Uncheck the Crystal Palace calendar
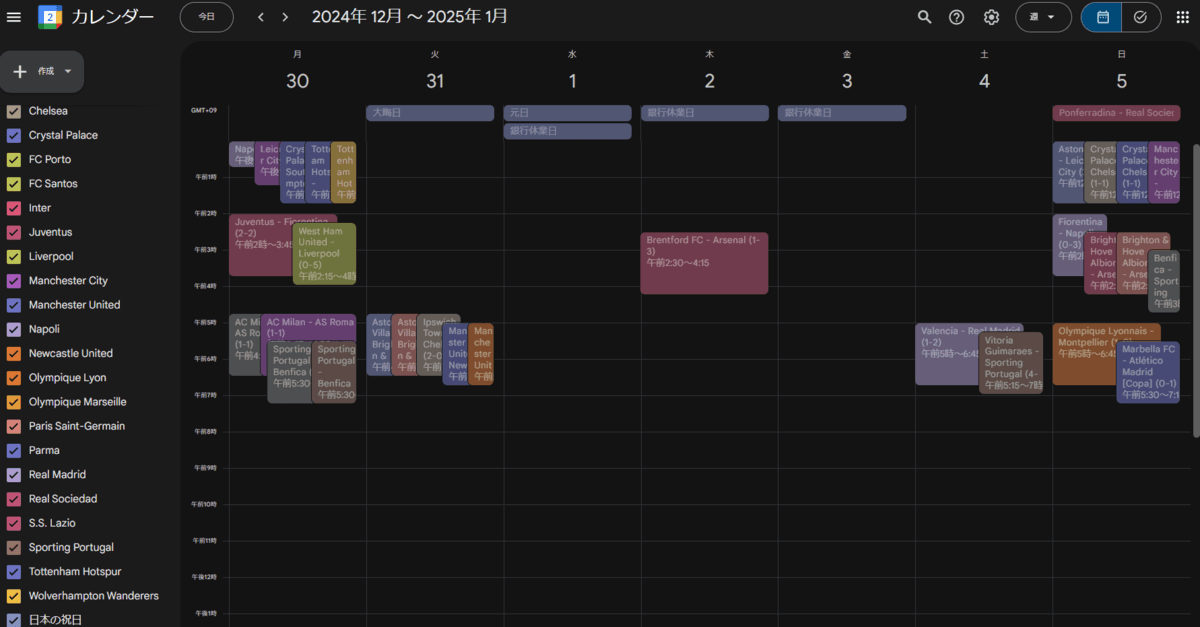1200x627 pixels. click(14, 135)
